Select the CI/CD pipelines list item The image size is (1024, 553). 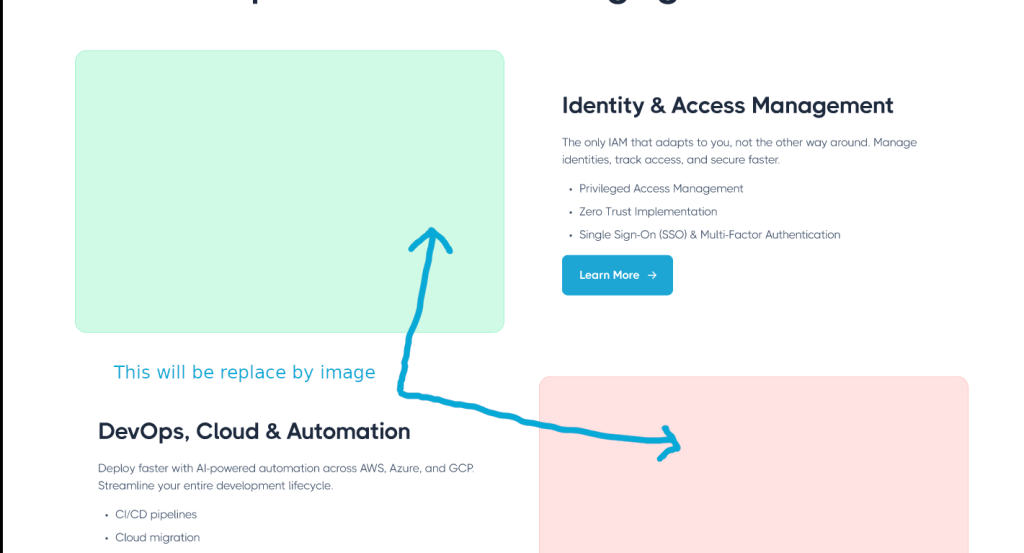(x=156, y=514)
